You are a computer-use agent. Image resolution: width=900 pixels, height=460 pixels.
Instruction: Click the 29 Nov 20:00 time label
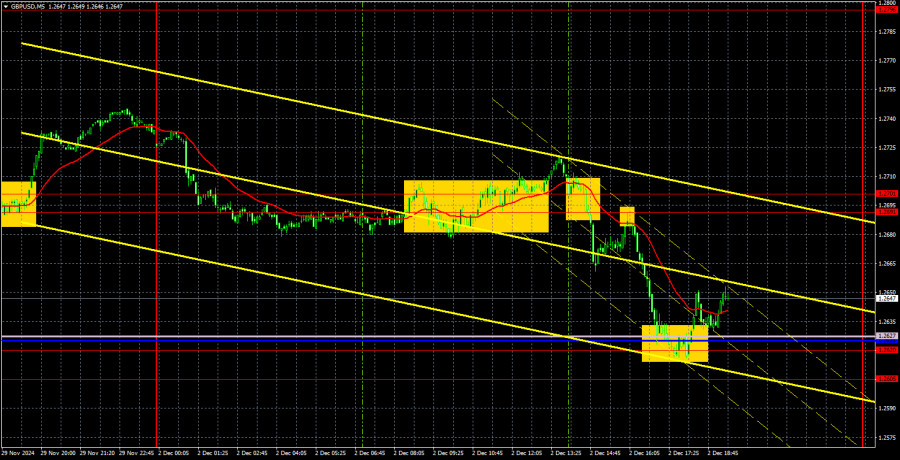(x=59, y=453)
